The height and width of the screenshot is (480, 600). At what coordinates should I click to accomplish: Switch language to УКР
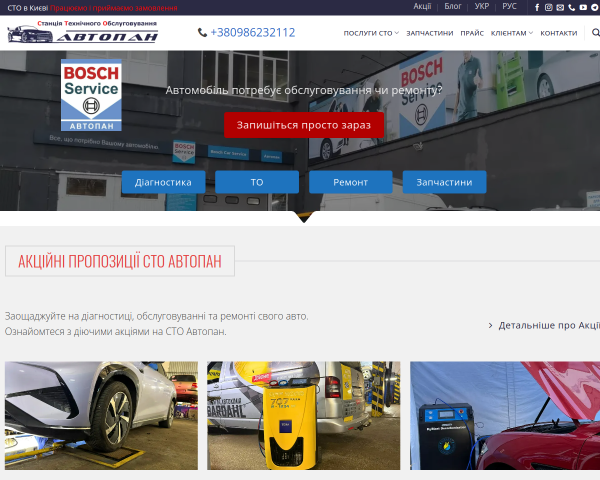(x=482, y=7)
